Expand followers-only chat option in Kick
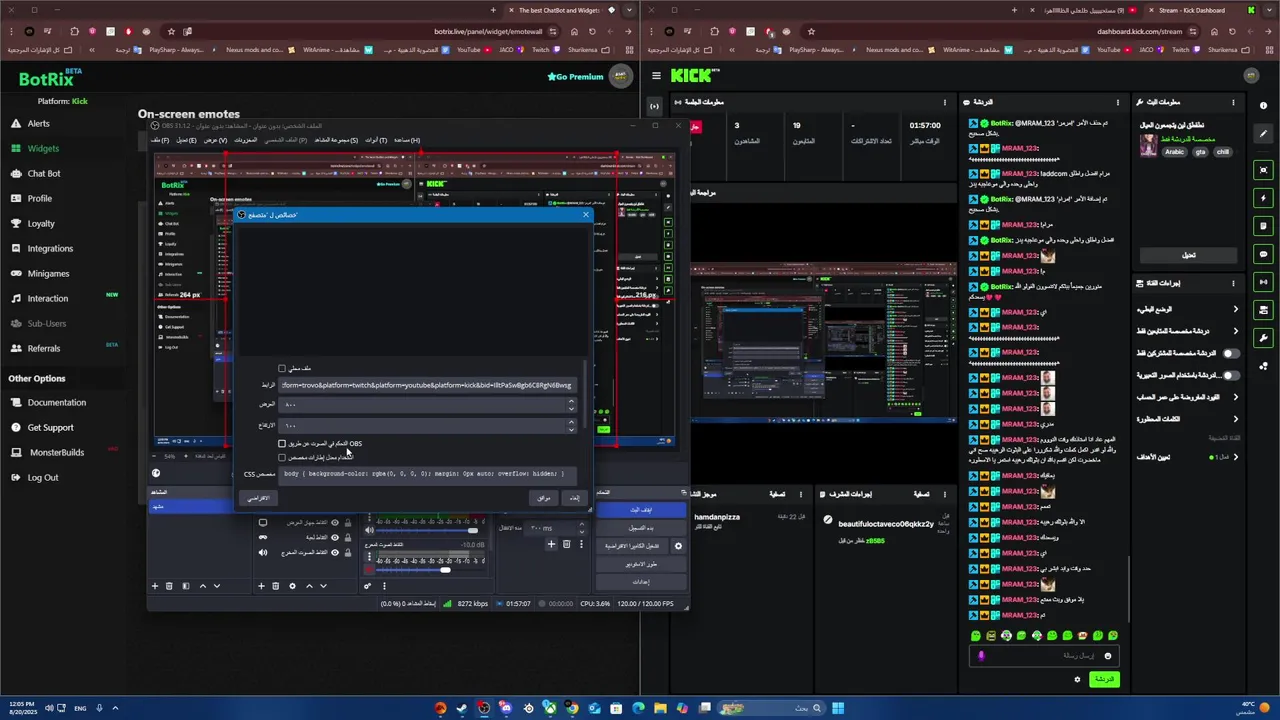This screenshot has height=720, width=1280. (1235, 331)
